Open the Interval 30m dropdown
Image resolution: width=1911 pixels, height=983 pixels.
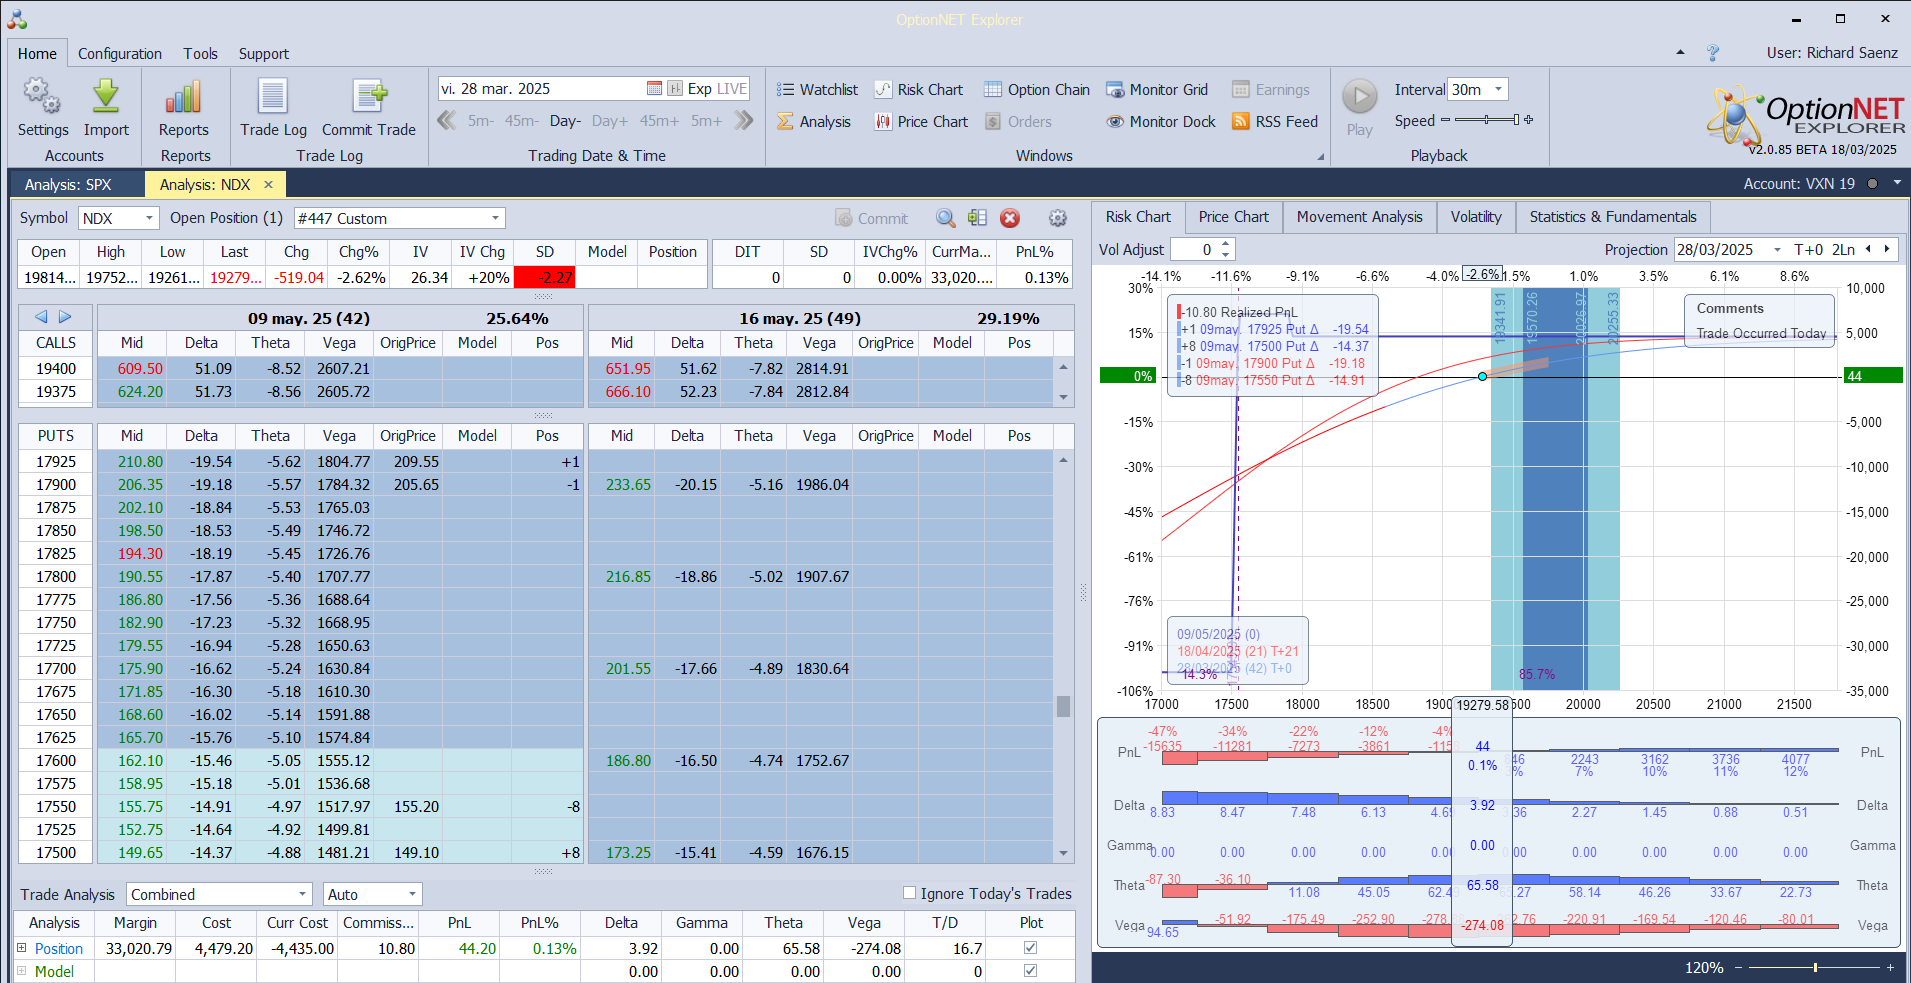pyautogui.click(x=1498, y=89)
